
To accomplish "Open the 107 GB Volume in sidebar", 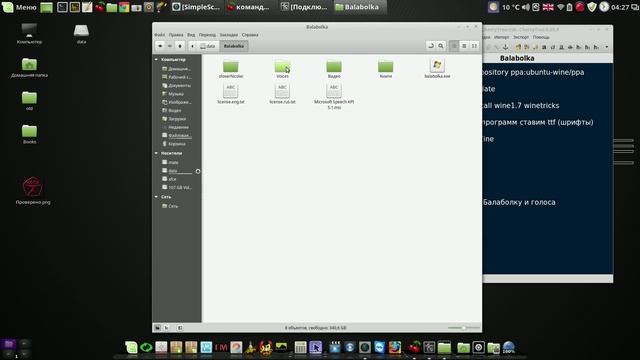I will click(x=176, y=187).
